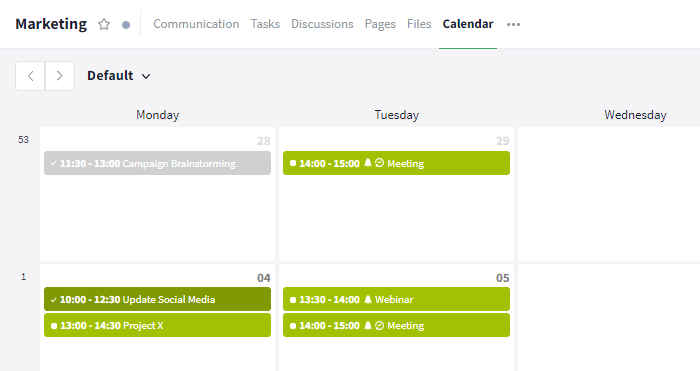Screen dimensions: 700x371
Task: Click the recurrence icon on Tuesday 05 Meeting
Action: pos(379,325)
